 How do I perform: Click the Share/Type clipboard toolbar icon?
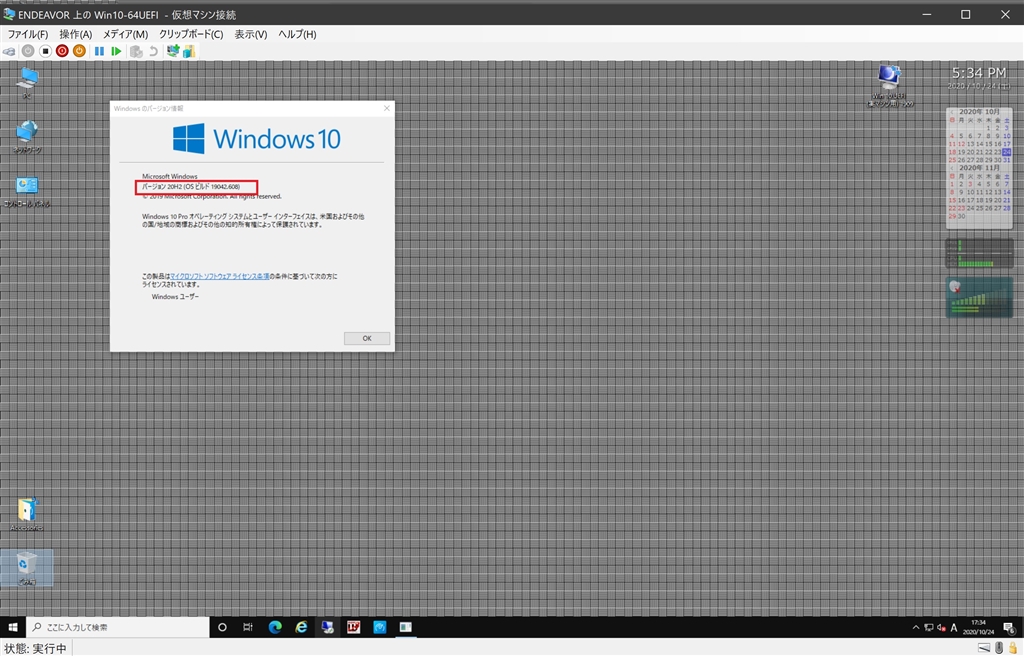point(189,51)
